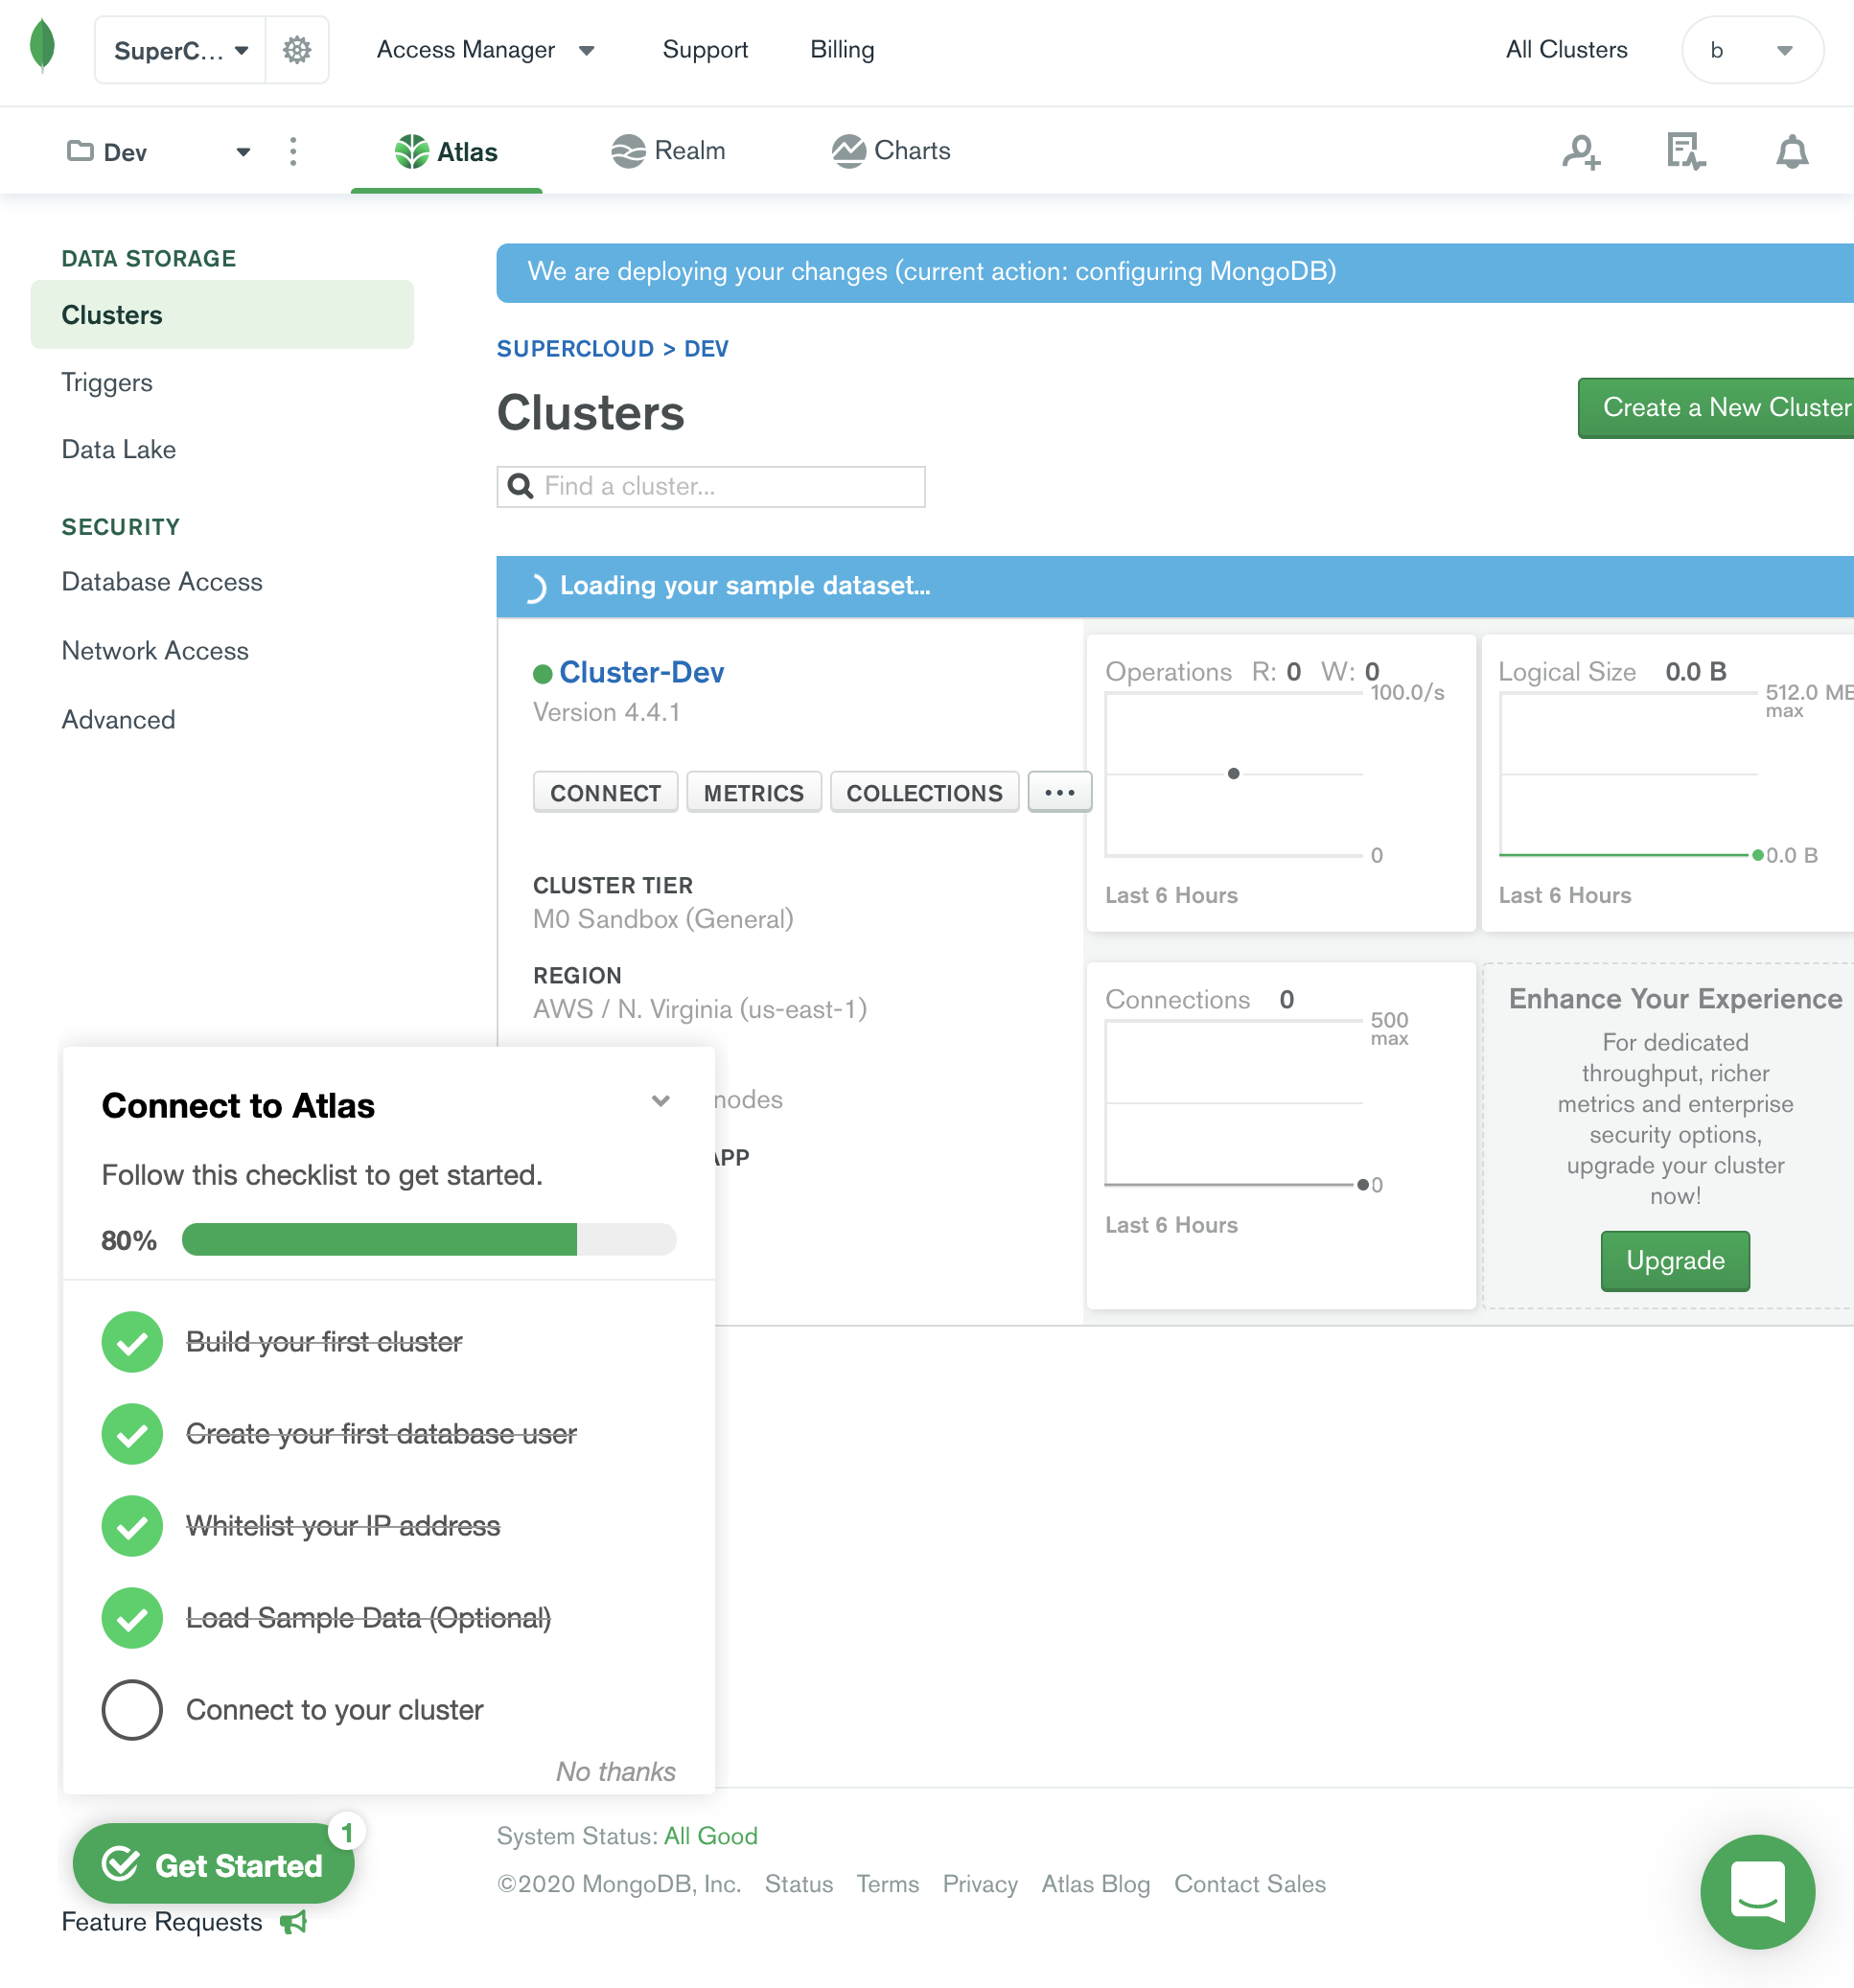Open organization settings gear icon
1854x1988 pixels.
(297, 50)
